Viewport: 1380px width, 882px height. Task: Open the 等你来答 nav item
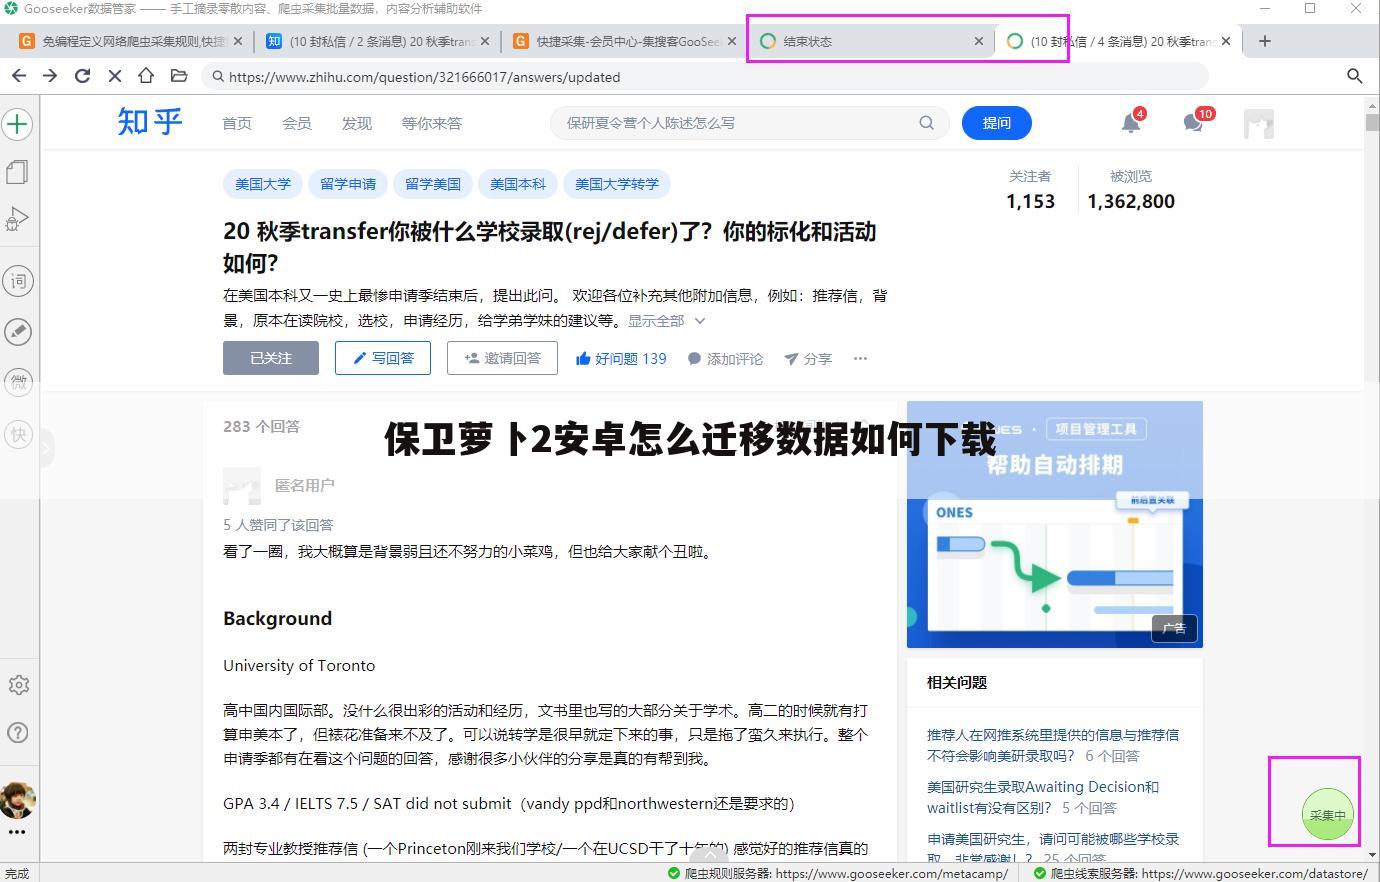432,123
